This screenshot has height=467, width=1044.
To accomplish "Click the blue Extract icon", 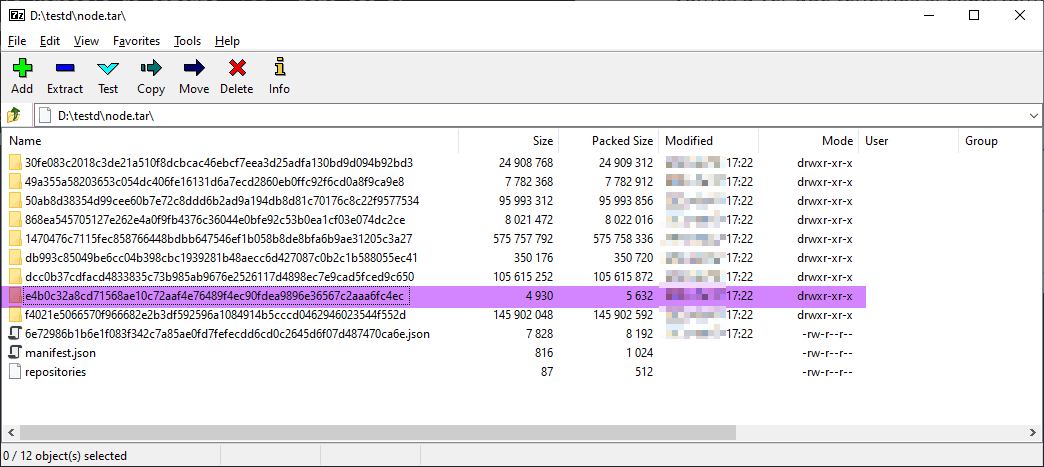I will (65, 68).
